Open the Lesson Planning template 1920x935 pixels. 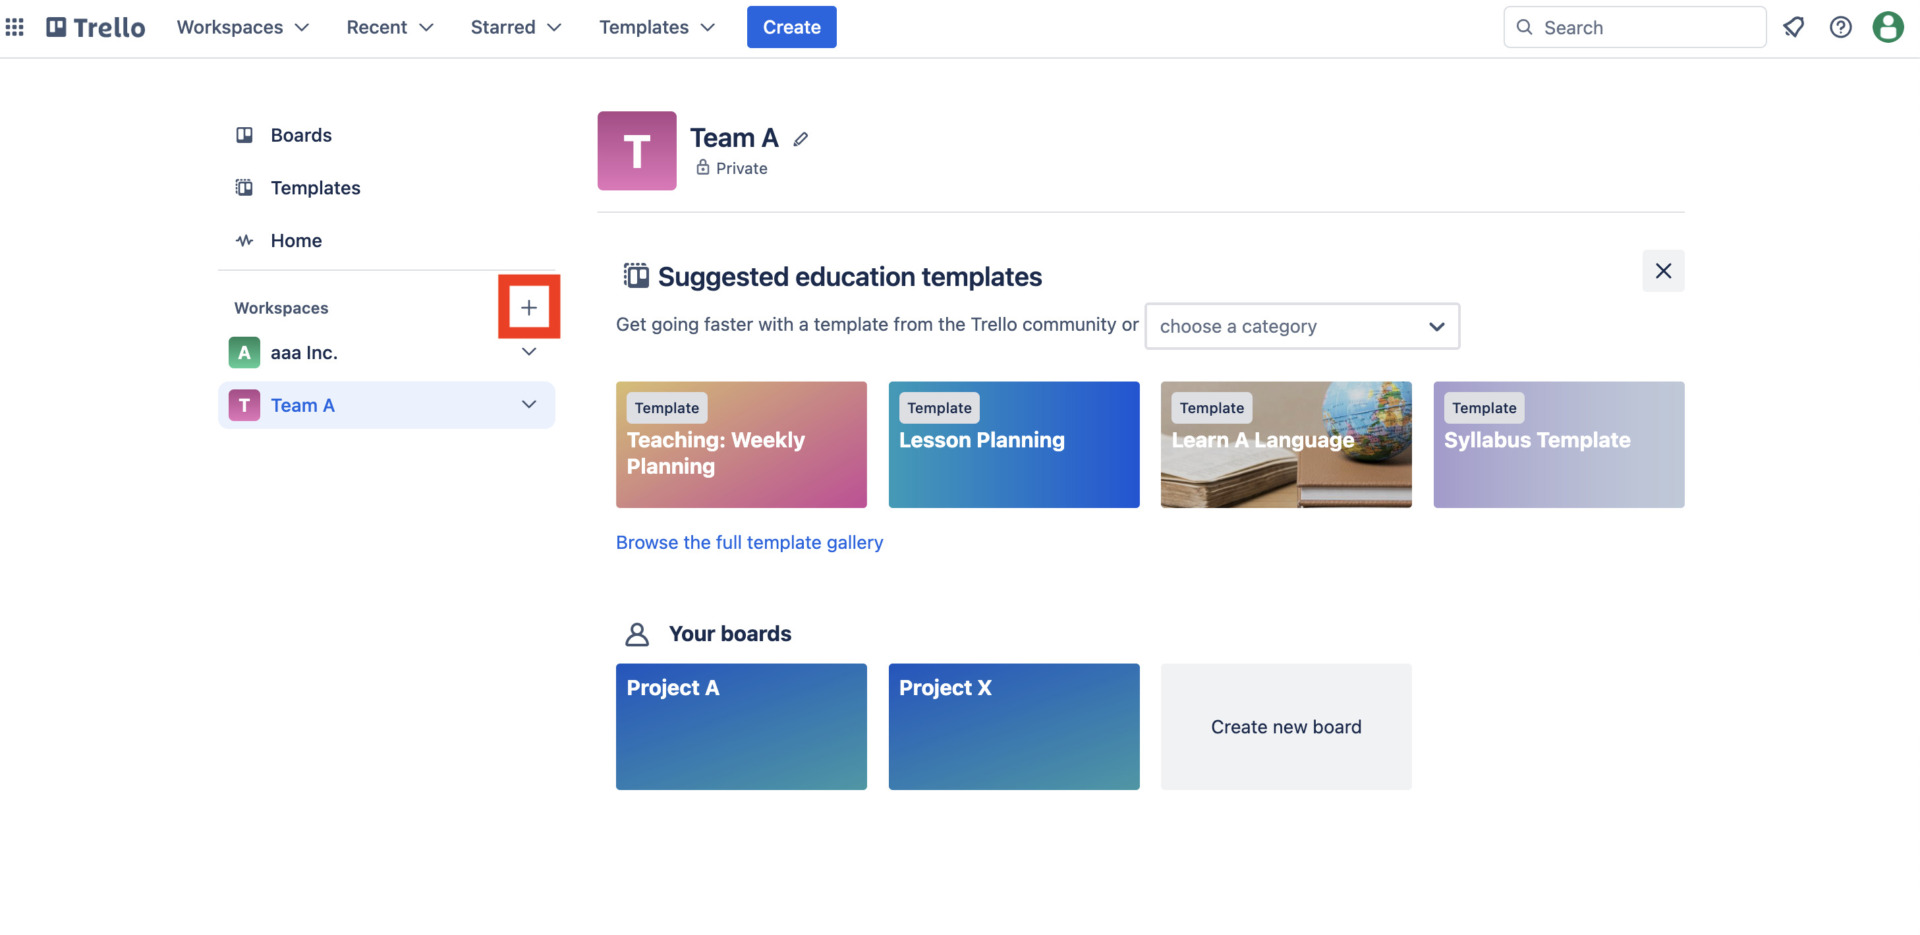click(1013, 444)
